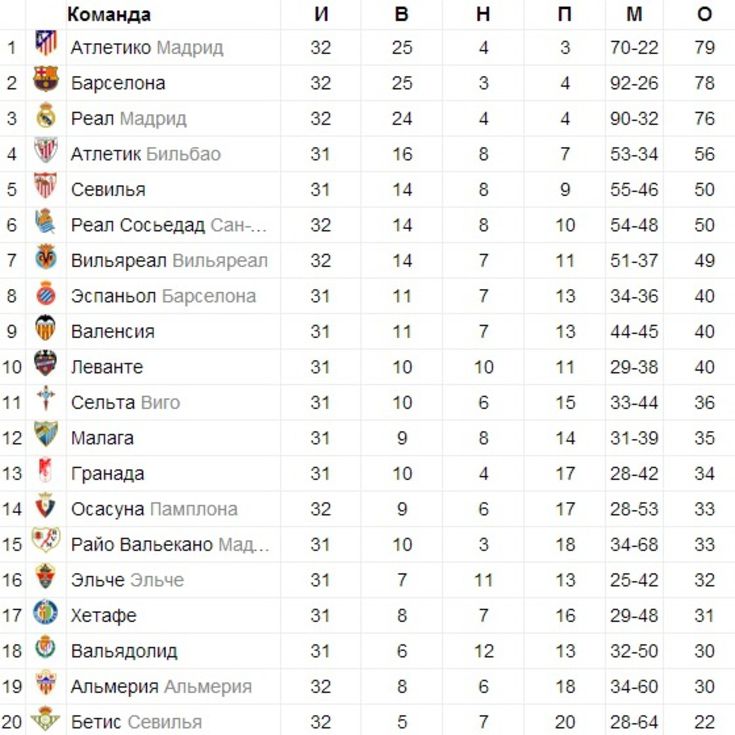This screenshot has height=735, width=735.
Task: Click the Atlético Madrid club crest
Action: pos(46,43)
